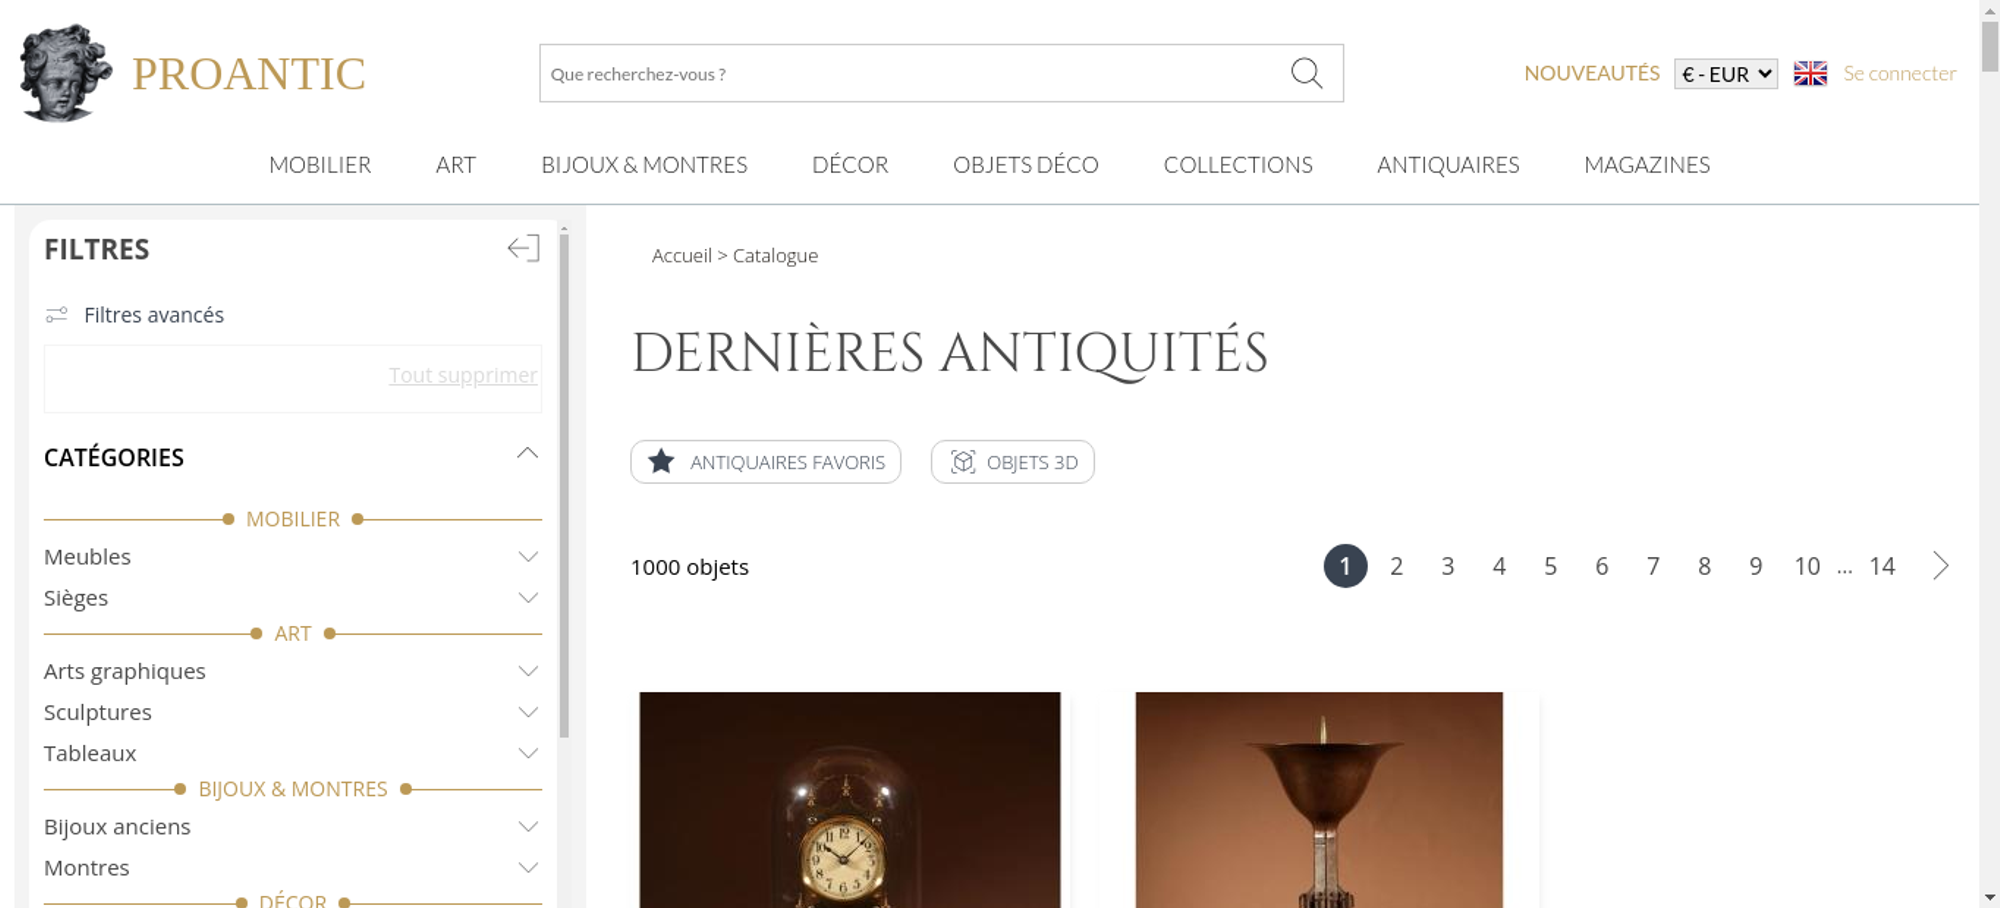
Task: Open the Mobilier menu
Action: (320, 165)
